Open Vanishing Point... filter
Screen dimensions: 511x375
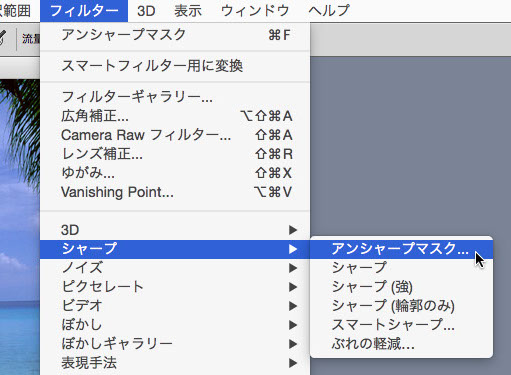pyautogui.click(x=175, y=192)
